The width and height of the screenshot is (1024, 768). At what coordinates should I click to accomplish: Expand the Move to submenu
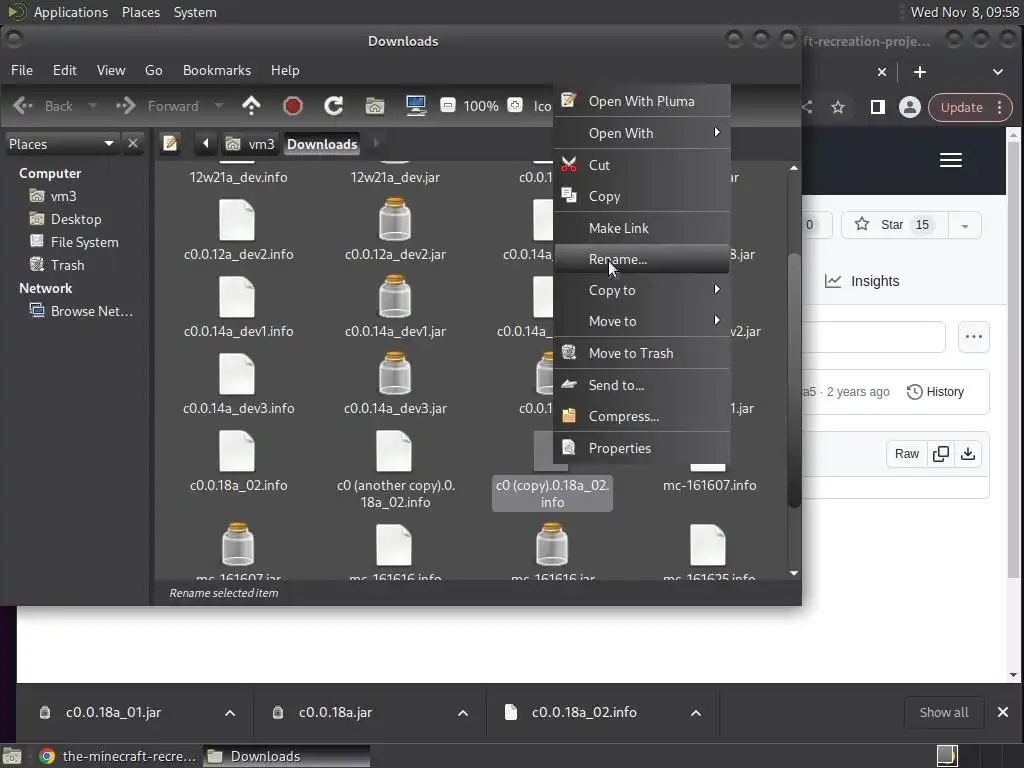641,321
